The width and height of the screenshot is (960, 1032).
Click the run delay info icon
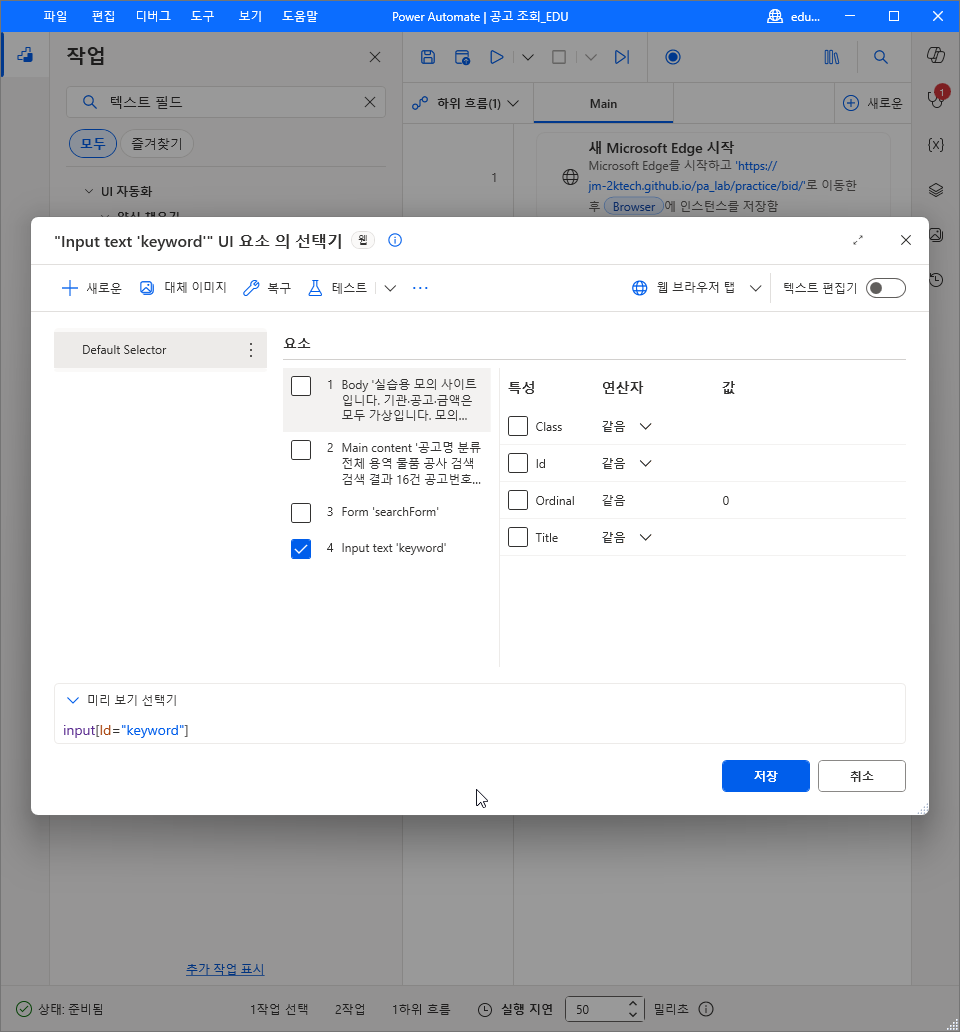click(x=705, y=1009)
